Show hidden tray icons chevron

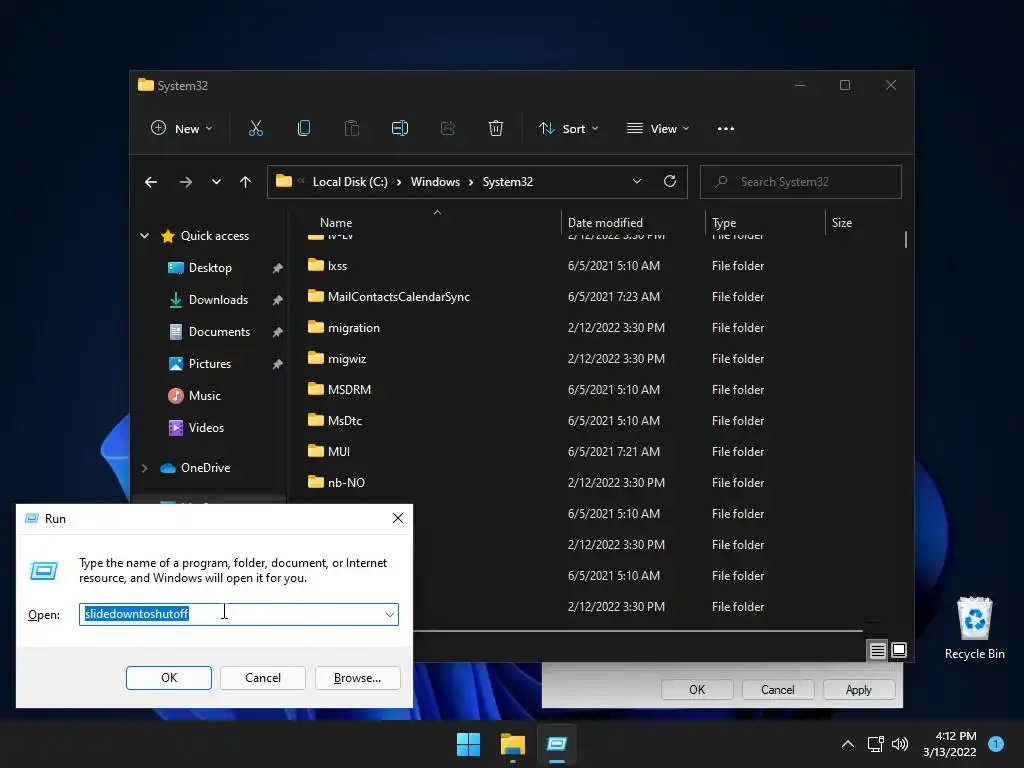tap(848, 744)
